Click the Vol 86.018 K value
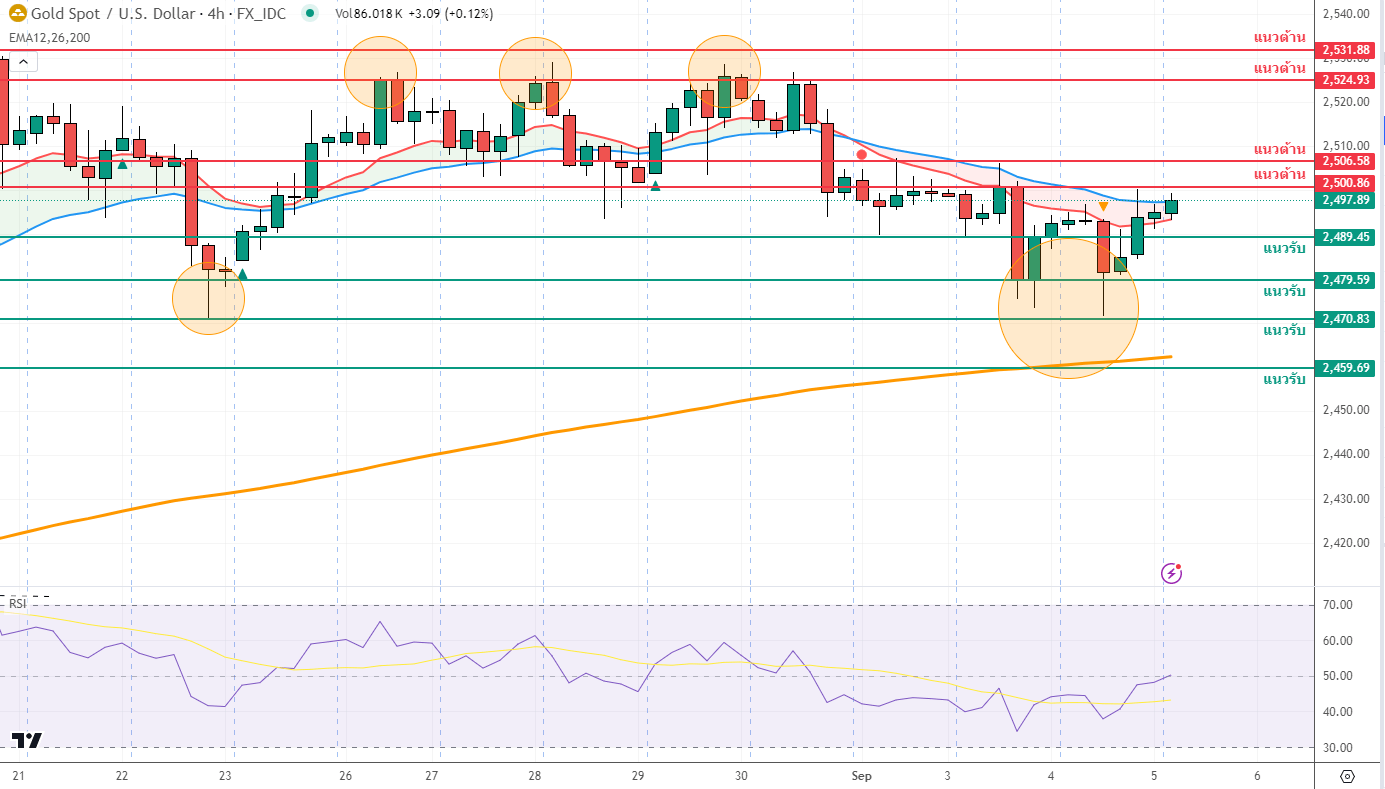 tap(369, 14)
